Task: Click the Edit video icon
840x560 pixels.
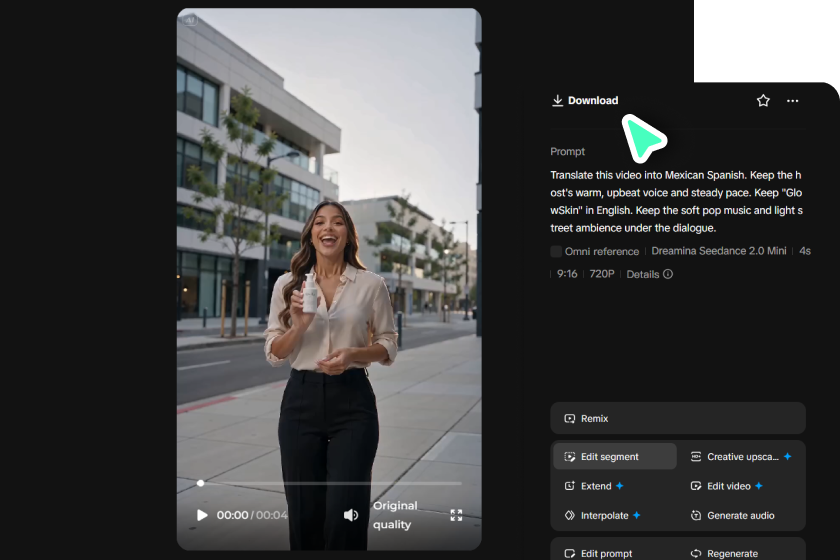Action: (x=696, y=486)
